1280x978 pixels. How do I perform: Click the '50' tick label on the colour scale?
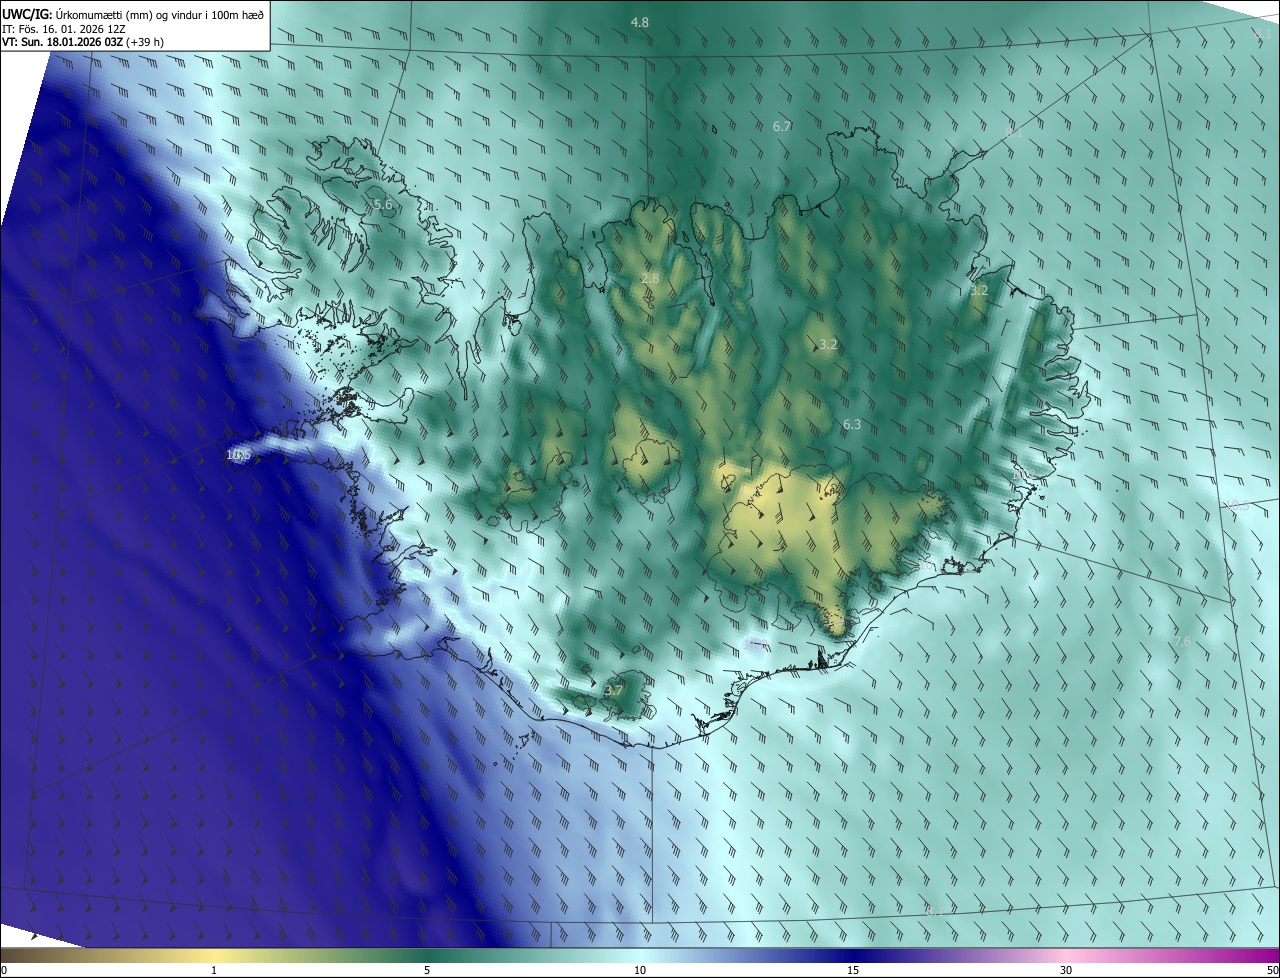[1272, 970]
